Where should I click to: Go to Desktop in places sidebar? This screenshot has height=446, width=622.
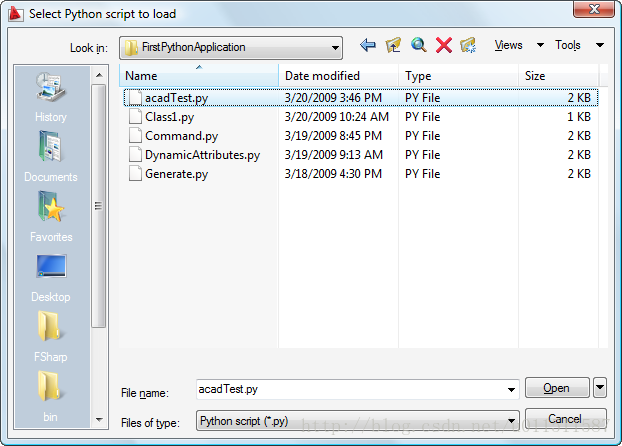(x=50, y=277)
